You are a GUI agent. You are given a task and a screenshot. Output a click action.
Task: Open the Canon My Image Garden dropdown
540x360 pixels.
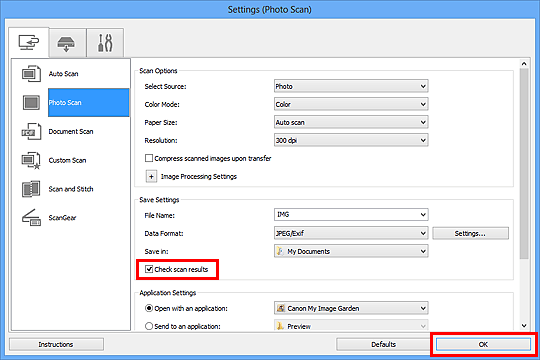click(x=351, y=308)
